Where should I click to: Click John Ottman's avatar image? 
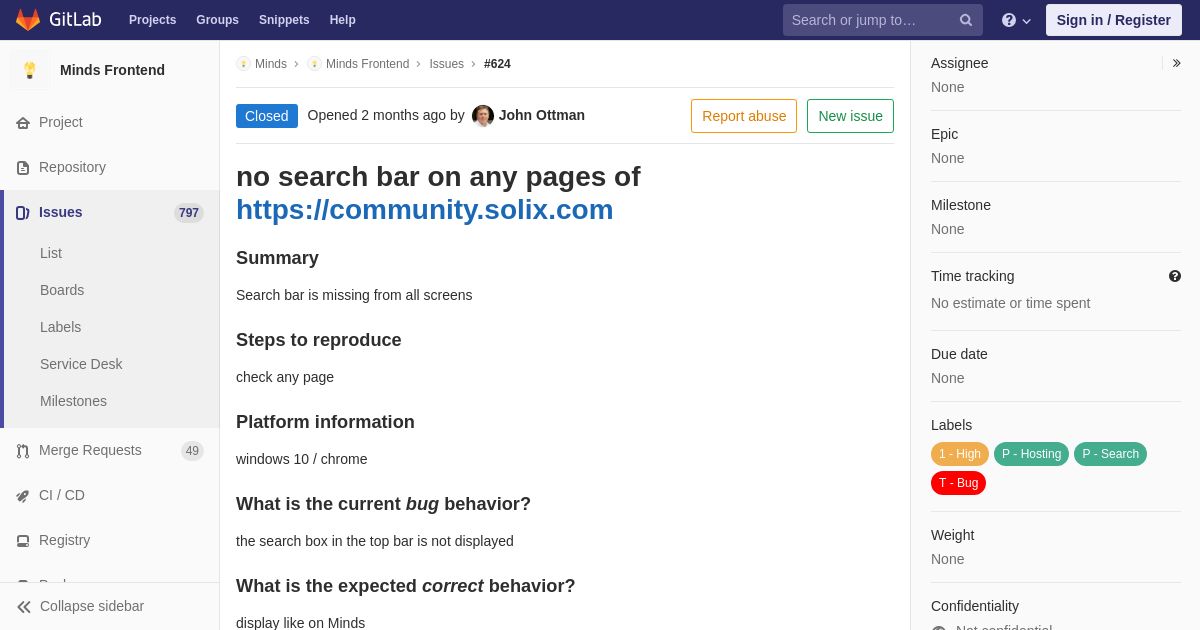click(x=483, y=116)
